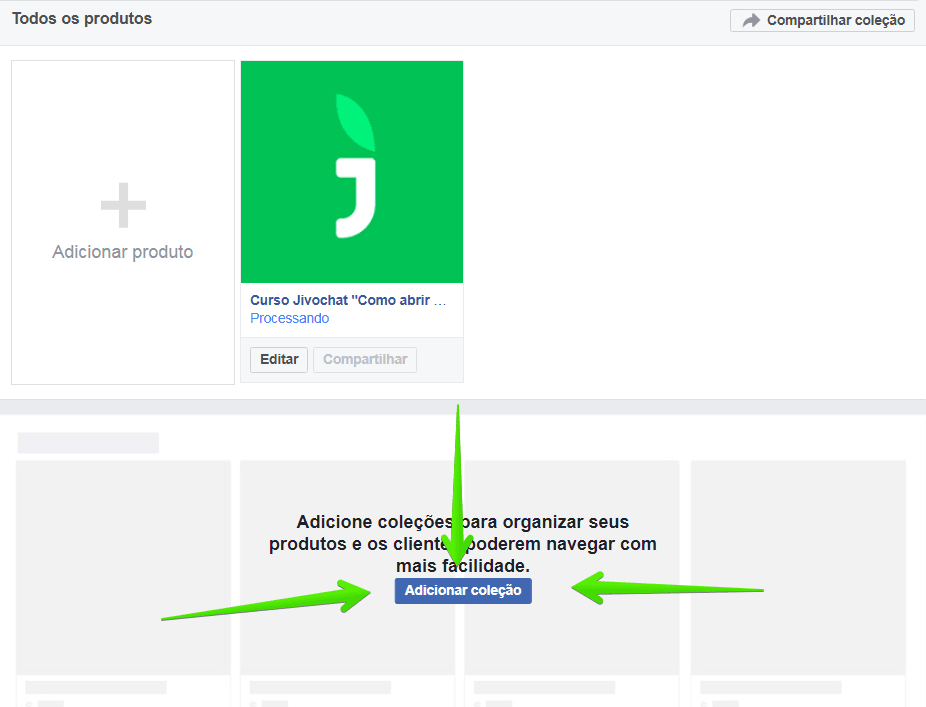Click the Adicionar coleção button
Viewport: 926px width, 707px height.
tap(463, 591)
